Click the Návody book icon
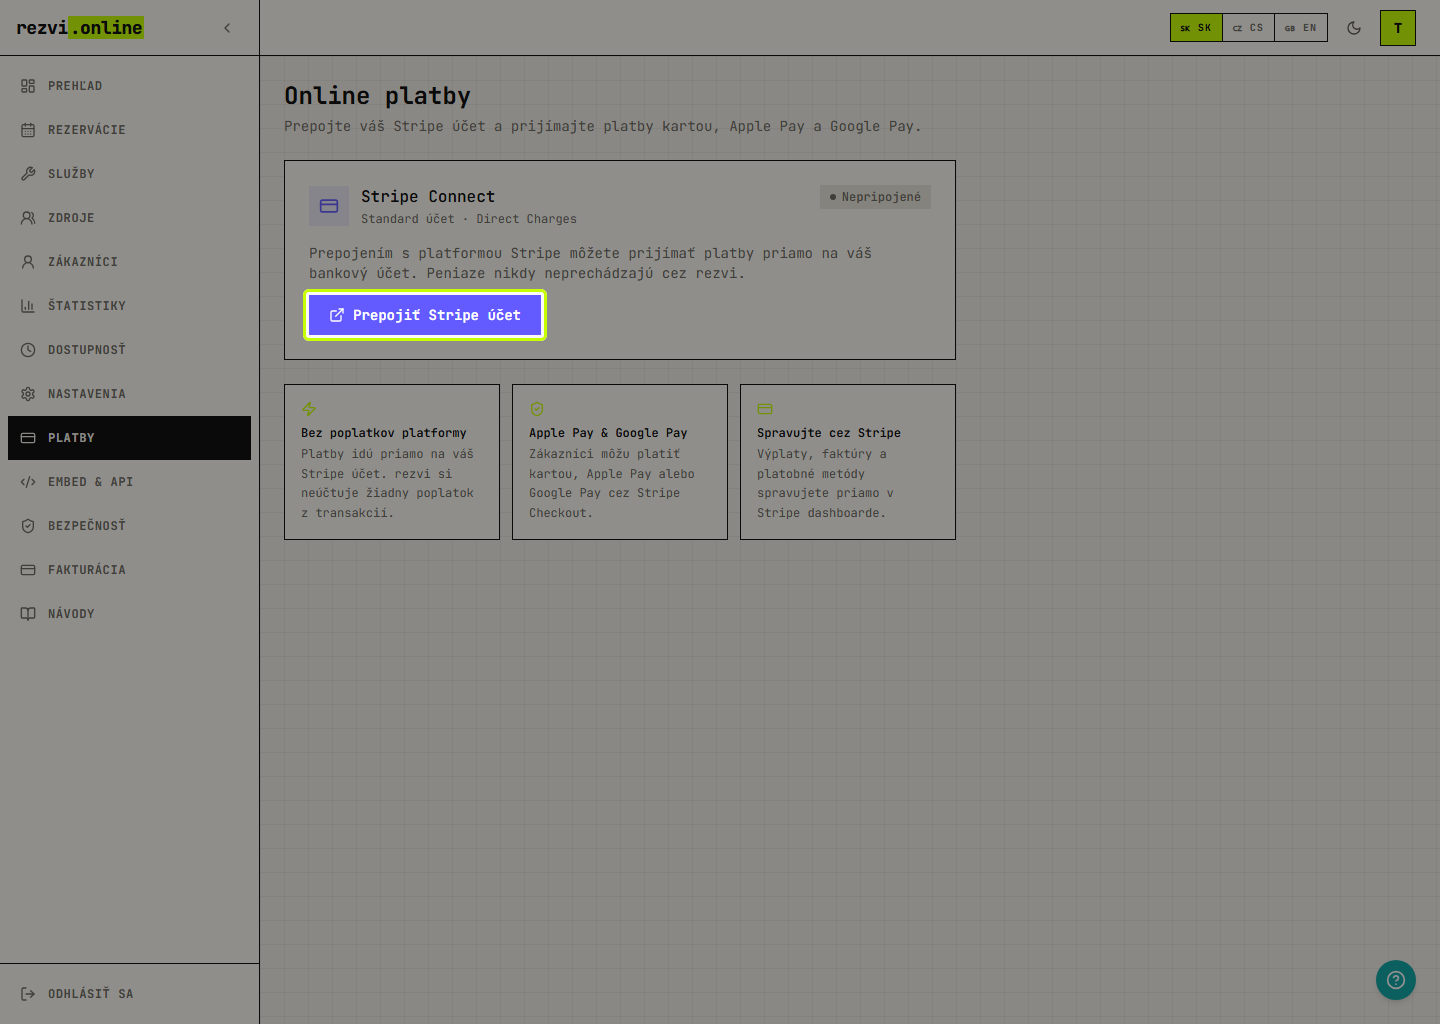 [28, 614]
